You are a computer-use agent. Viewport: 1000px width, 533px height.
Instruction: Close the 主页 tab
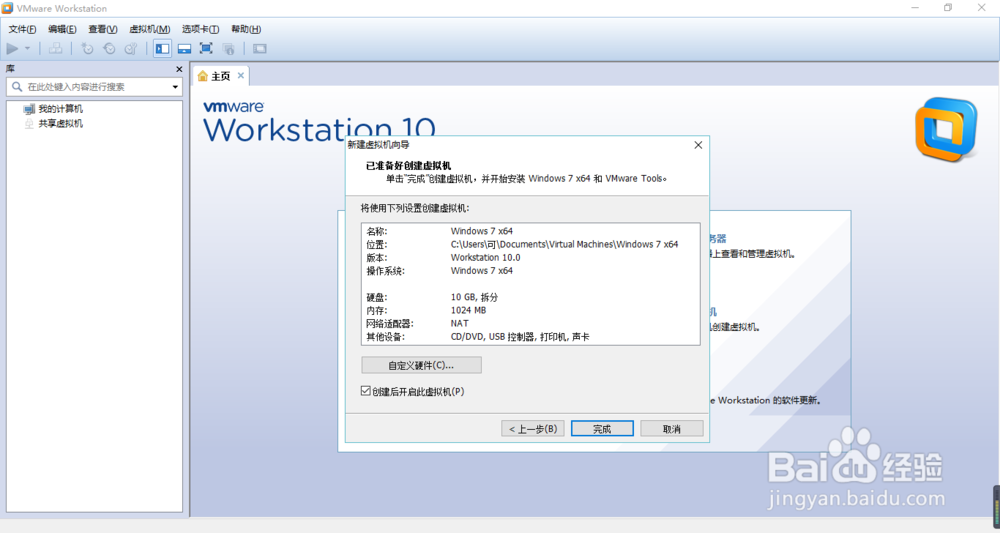pos(240,75)
